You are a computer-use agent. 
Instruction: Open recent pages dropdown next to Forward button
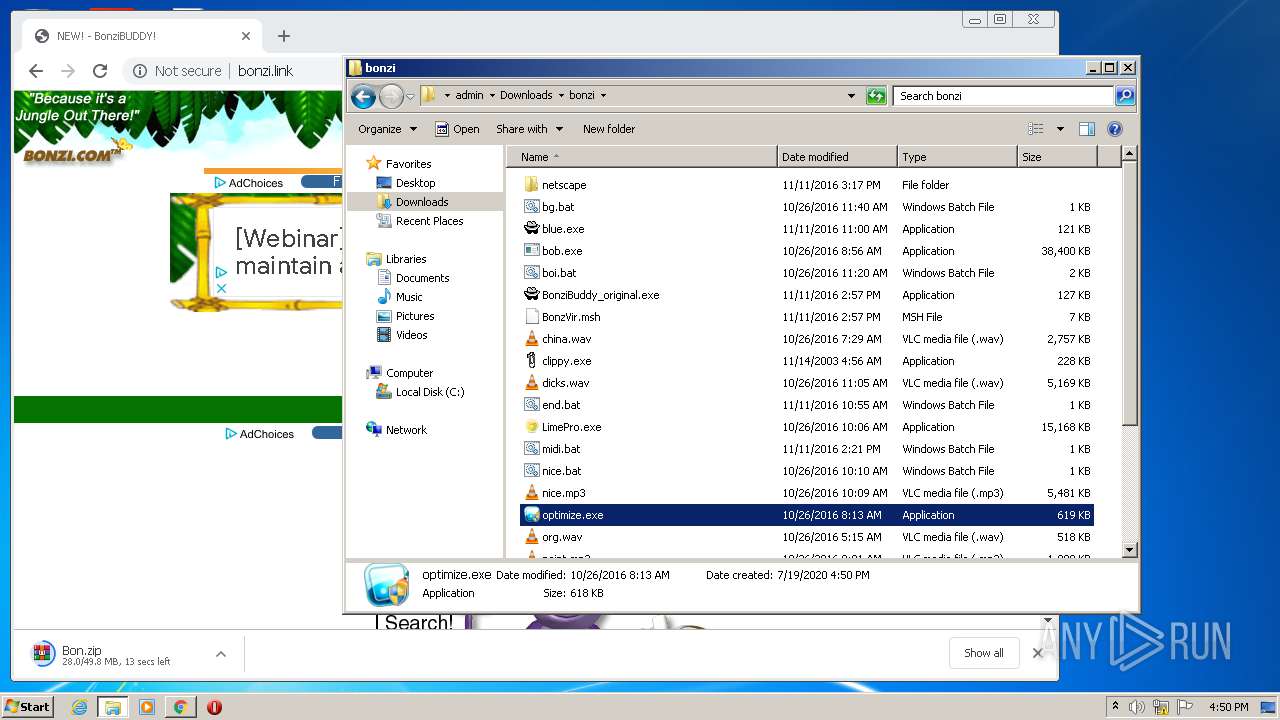tap(410, 97)
